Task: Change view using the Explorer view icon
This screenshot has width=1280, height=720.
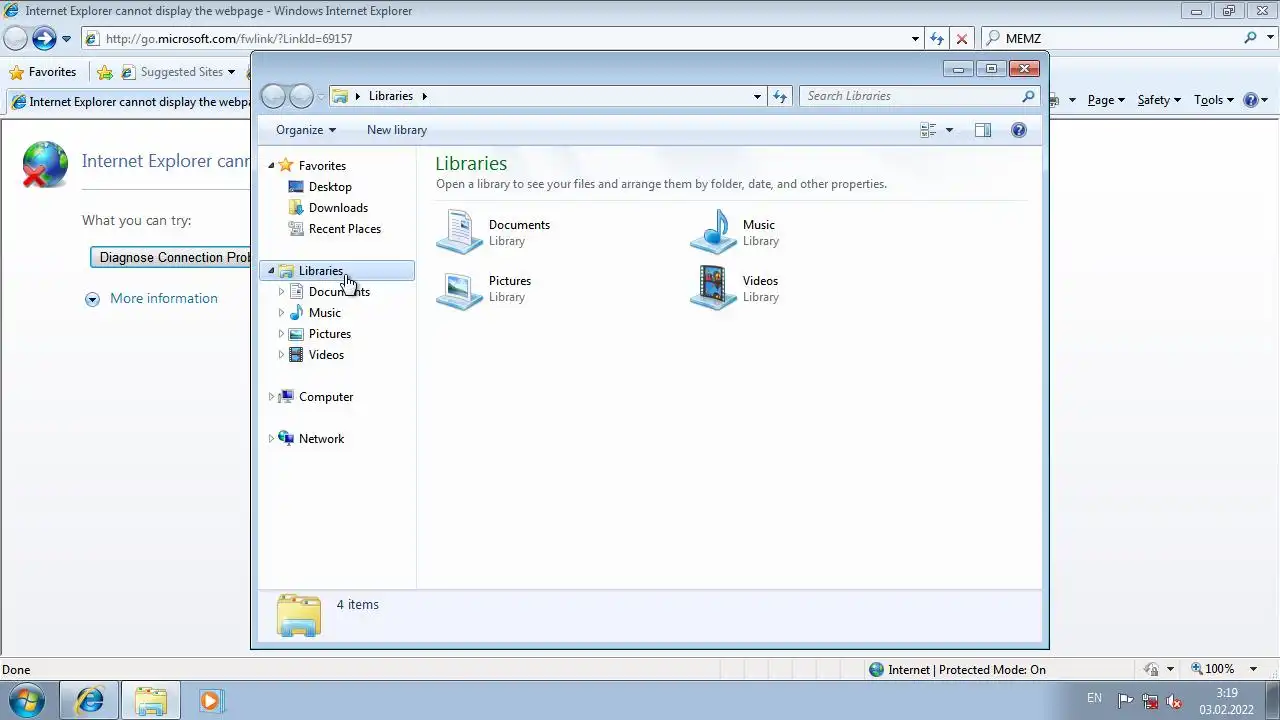Action: coord(928,130)
